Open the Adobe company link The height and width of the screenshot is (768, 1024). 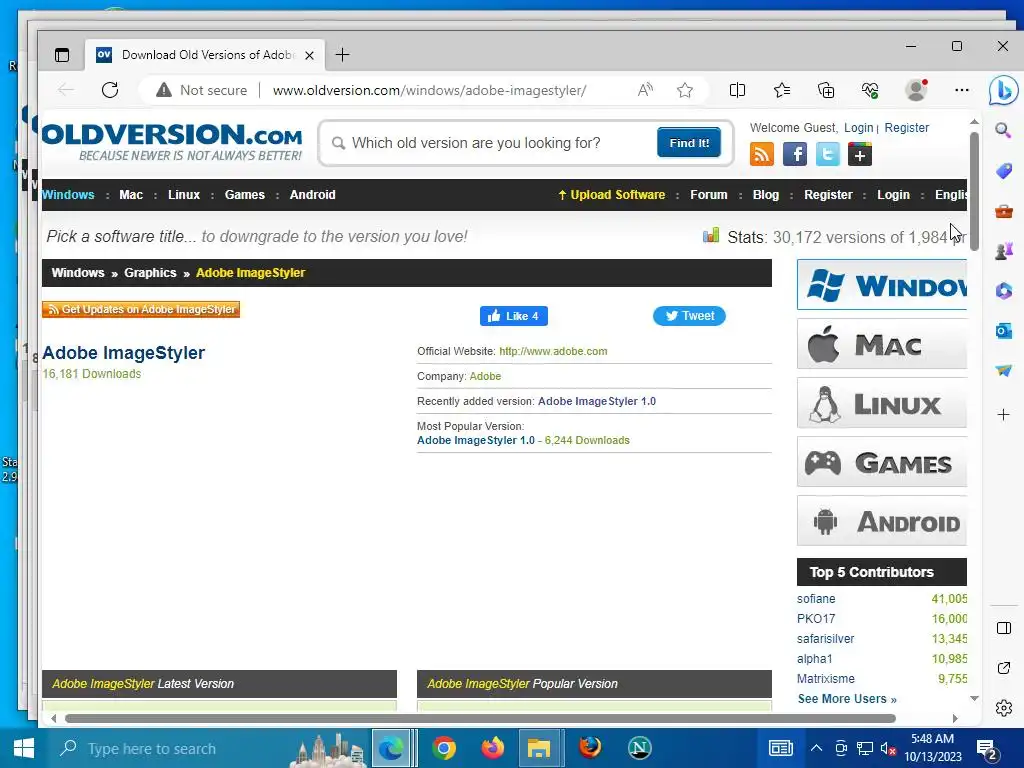(485, 376)
